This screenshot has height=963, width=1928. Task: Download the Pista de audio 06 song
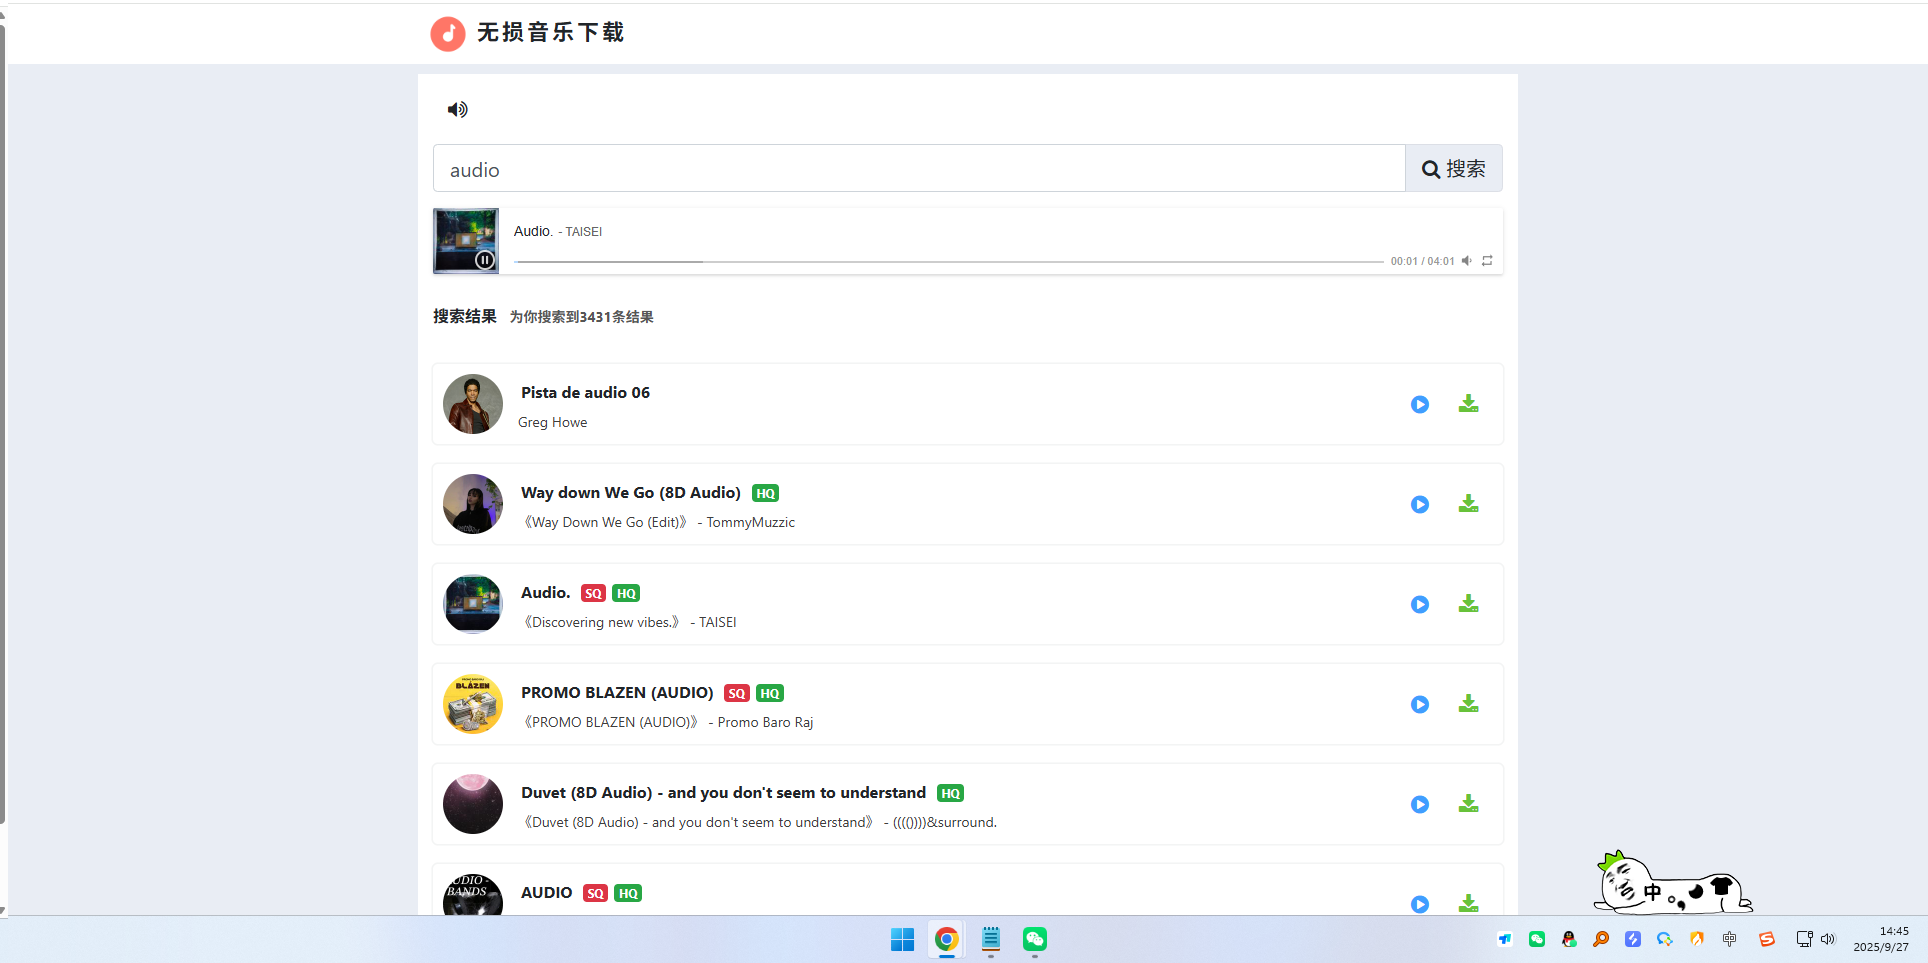pos(1467,404)
